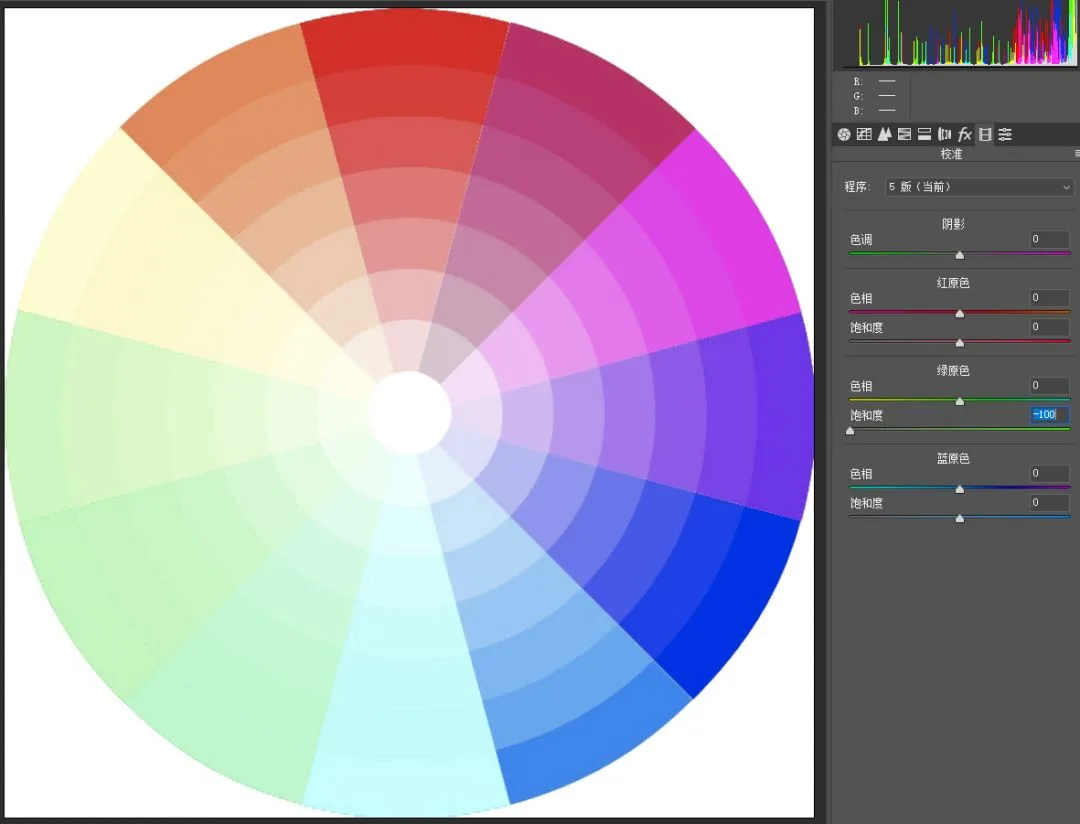Open the fx Effects panel icon
Viewport: 1080px width, 824px height.
pyautogui.click(x=965, y=134)
